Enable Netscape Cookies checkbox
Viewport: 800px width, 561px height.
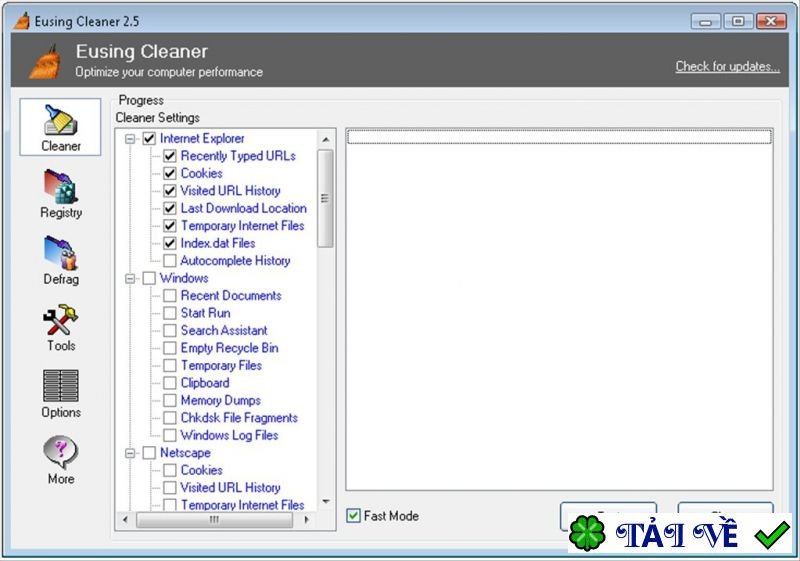pyautogui.click(x=170, y=470)
